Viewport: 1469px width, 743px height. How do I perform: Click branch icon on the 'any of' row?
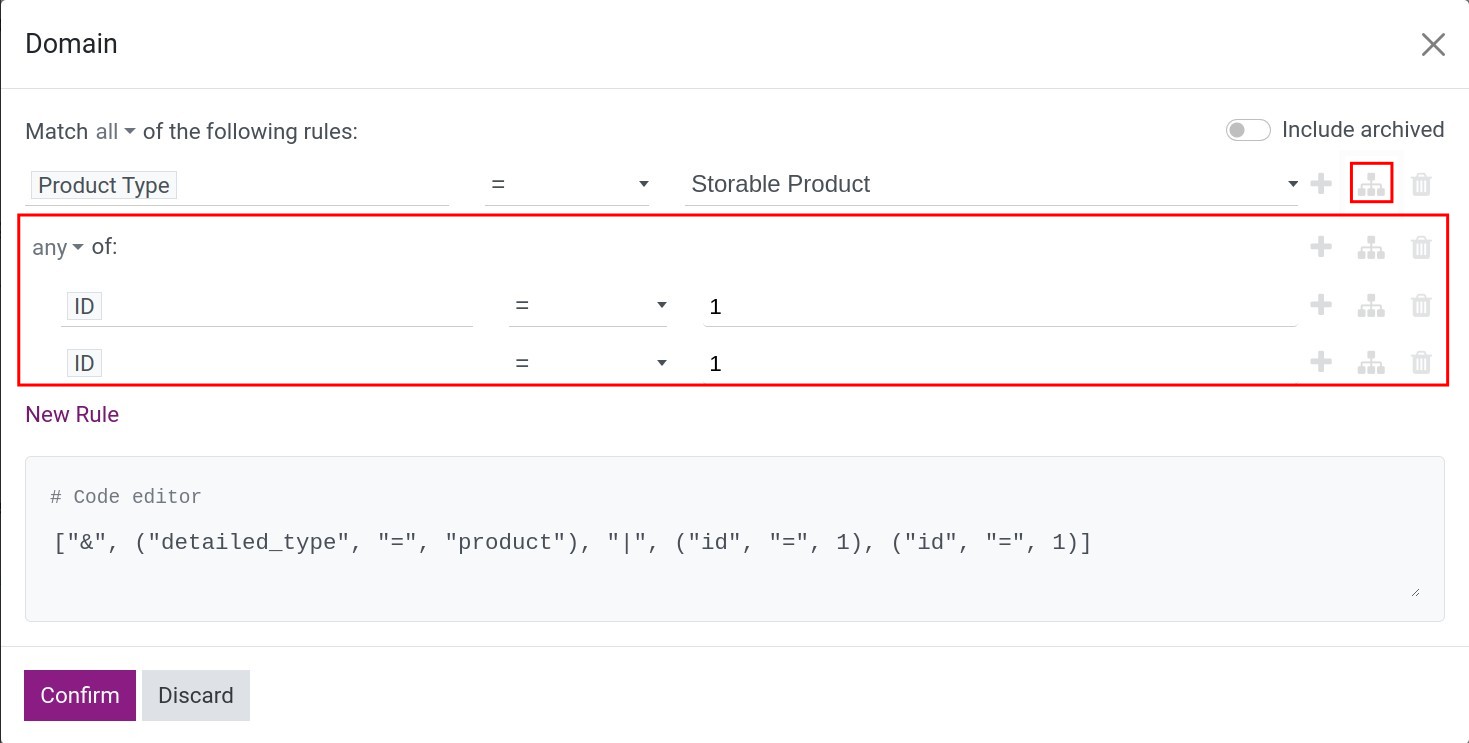[1371, 248]
